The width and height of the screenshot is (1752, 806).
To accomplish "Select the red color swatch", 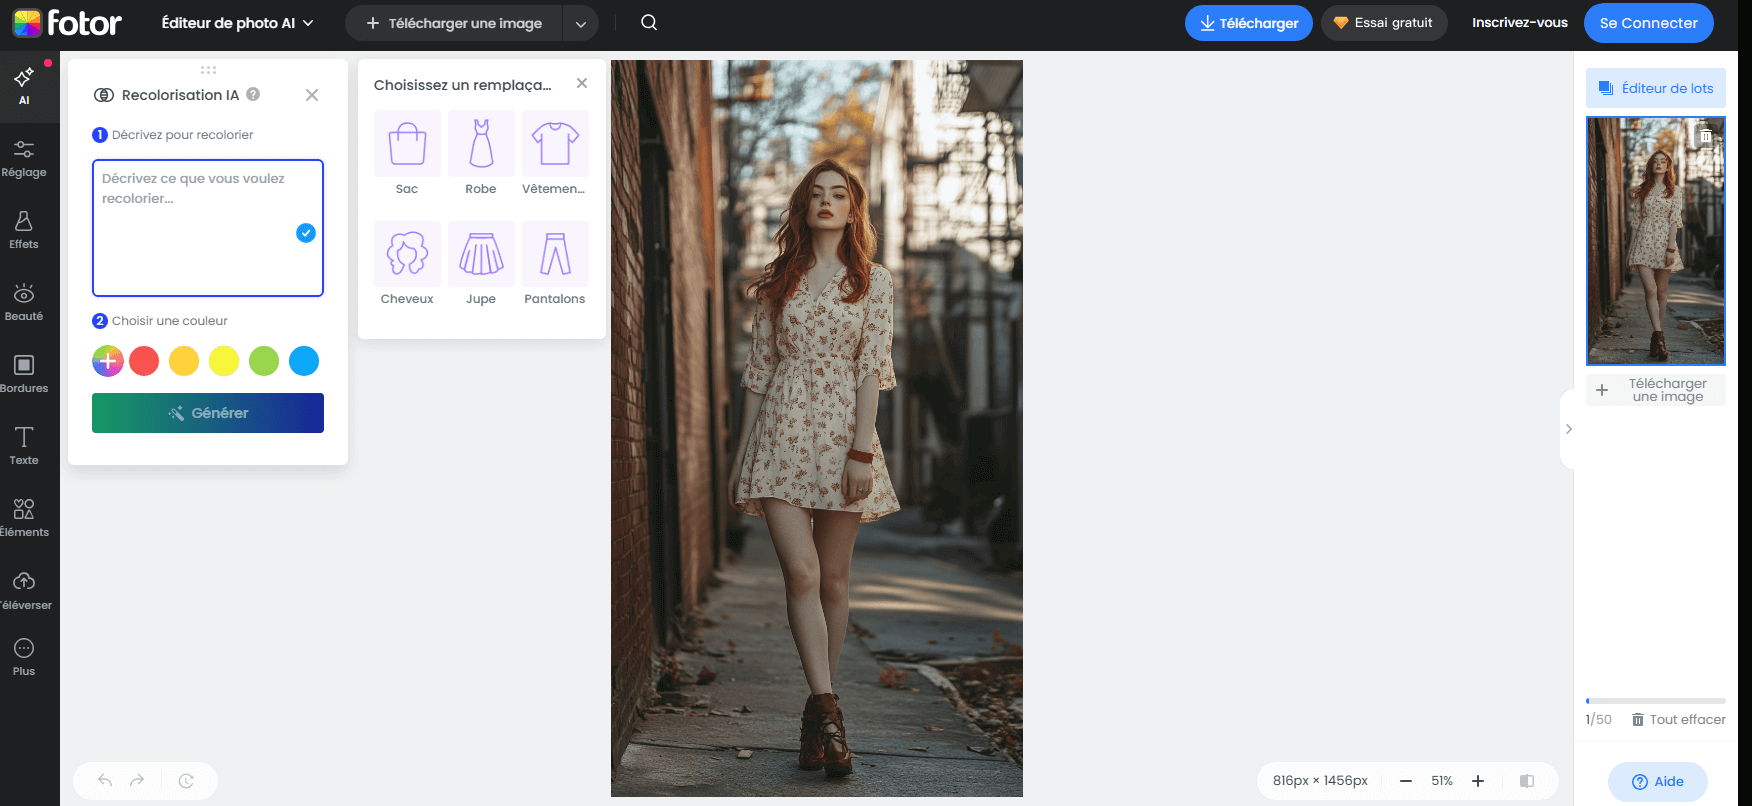I will tap(144, 361).
